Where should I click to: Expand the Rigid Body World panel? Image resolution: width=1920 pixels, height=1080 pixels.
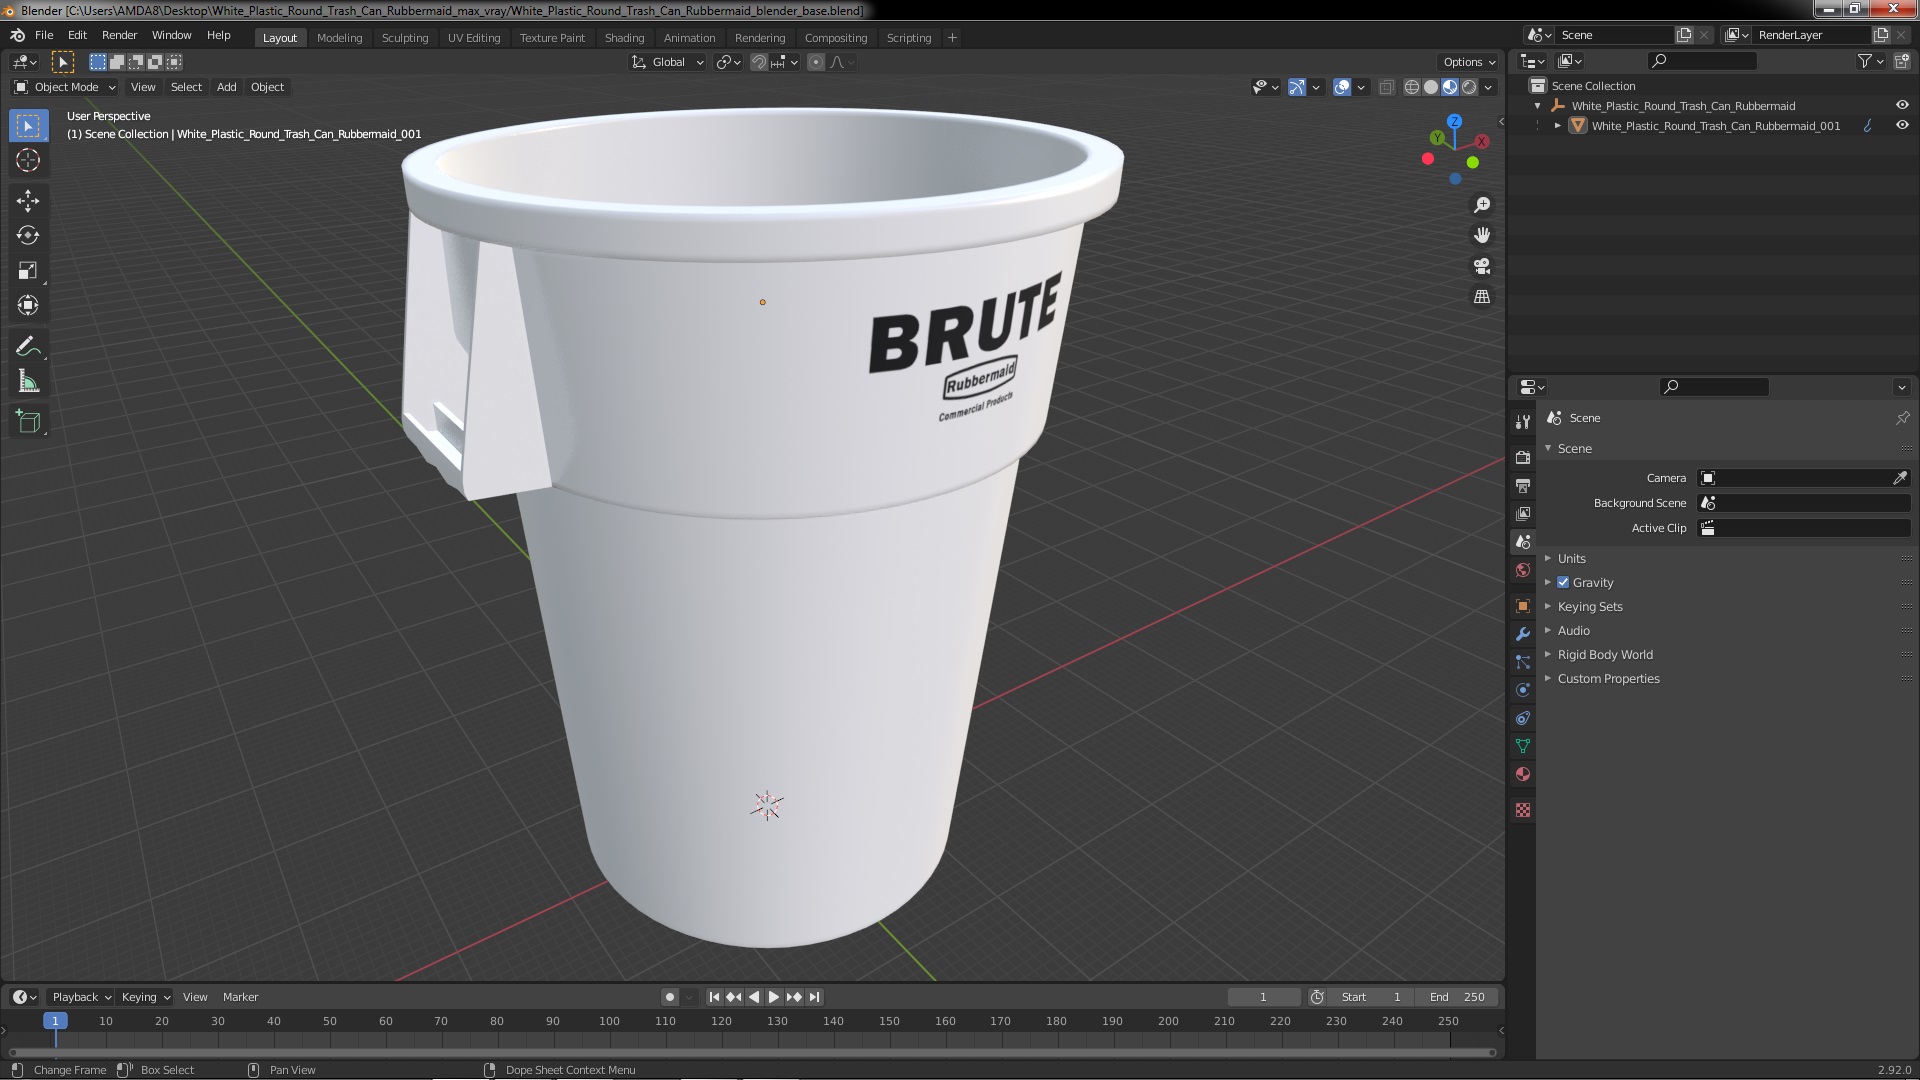(1605, 654)
